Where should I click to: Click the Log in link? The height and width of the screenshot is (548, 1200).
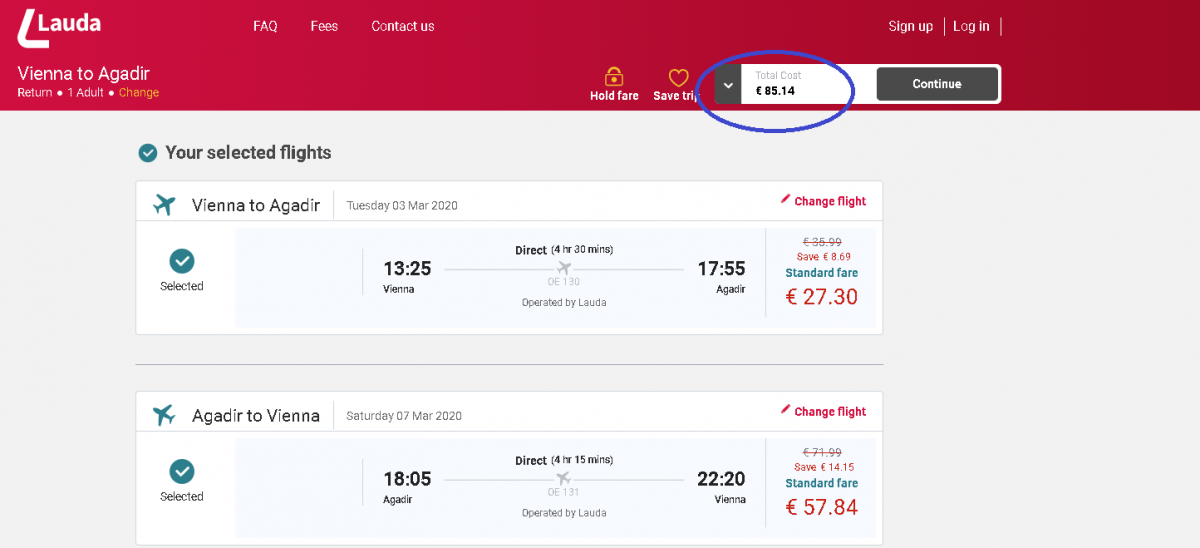pyautogui.click(x=971, y=26)
